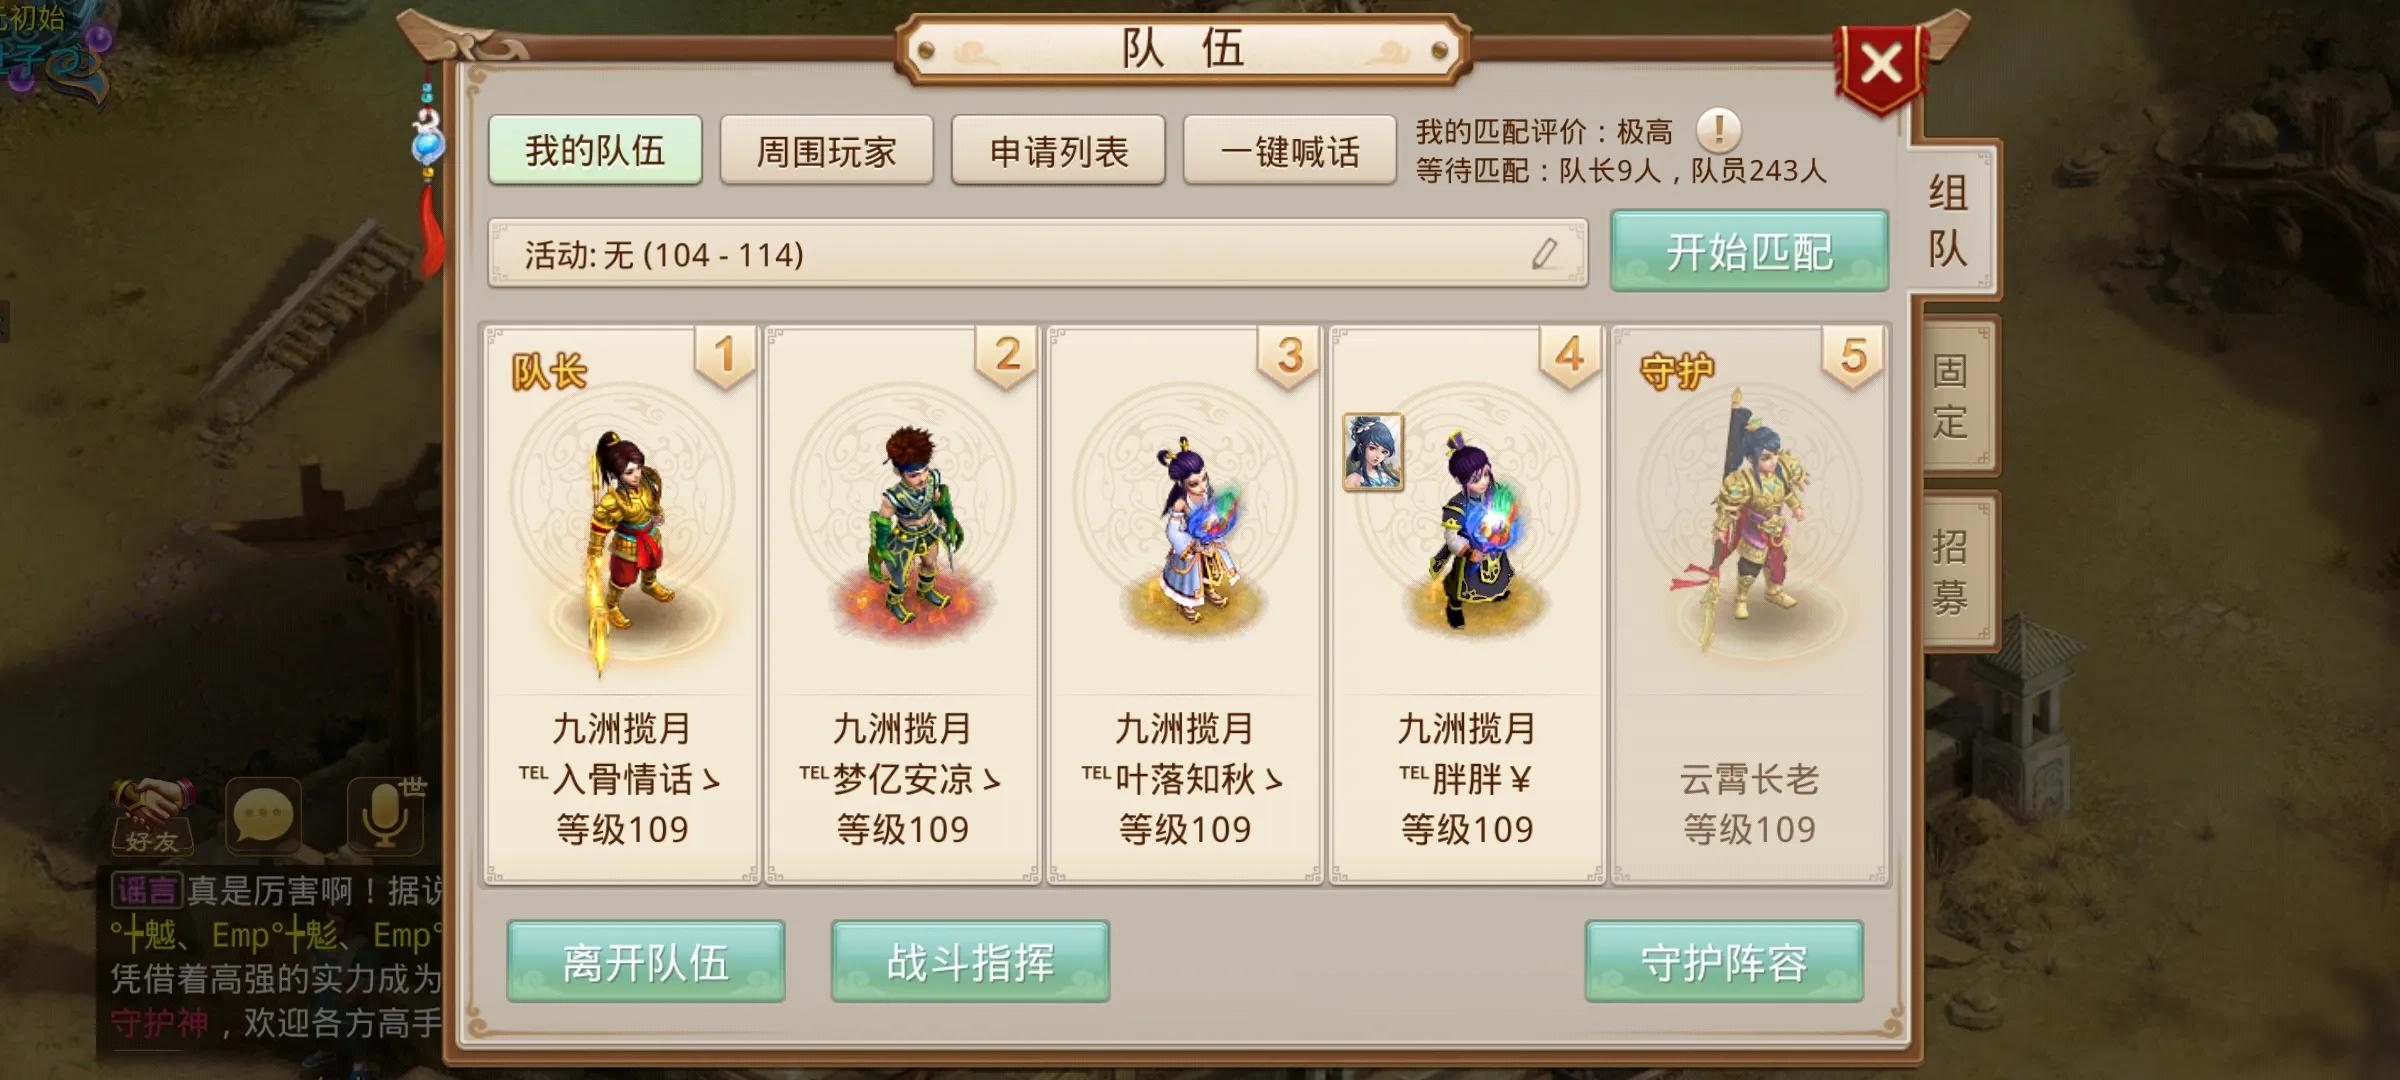Open the 申请列表 tab
Viewport: 2400px width, 1080px height.
point(1058,150)
